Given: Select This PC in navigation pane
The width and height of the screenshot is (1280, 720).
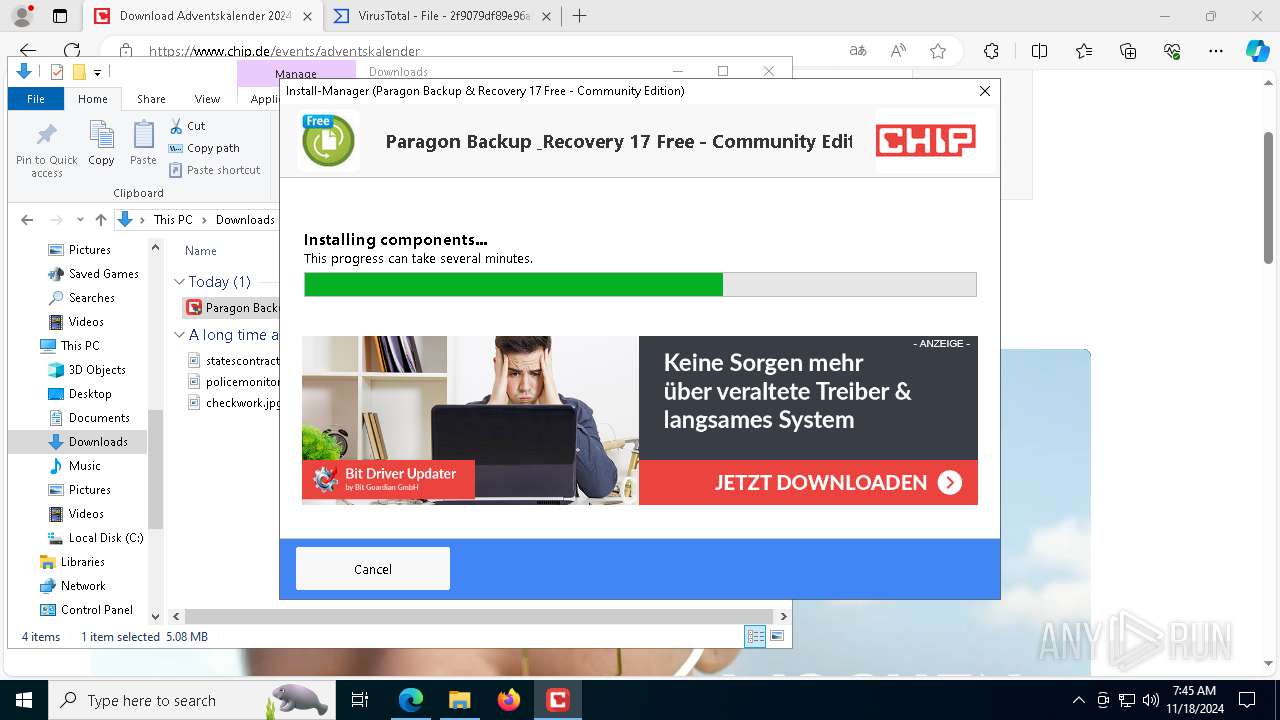Looking at the screenshot, I should point(79,346).
